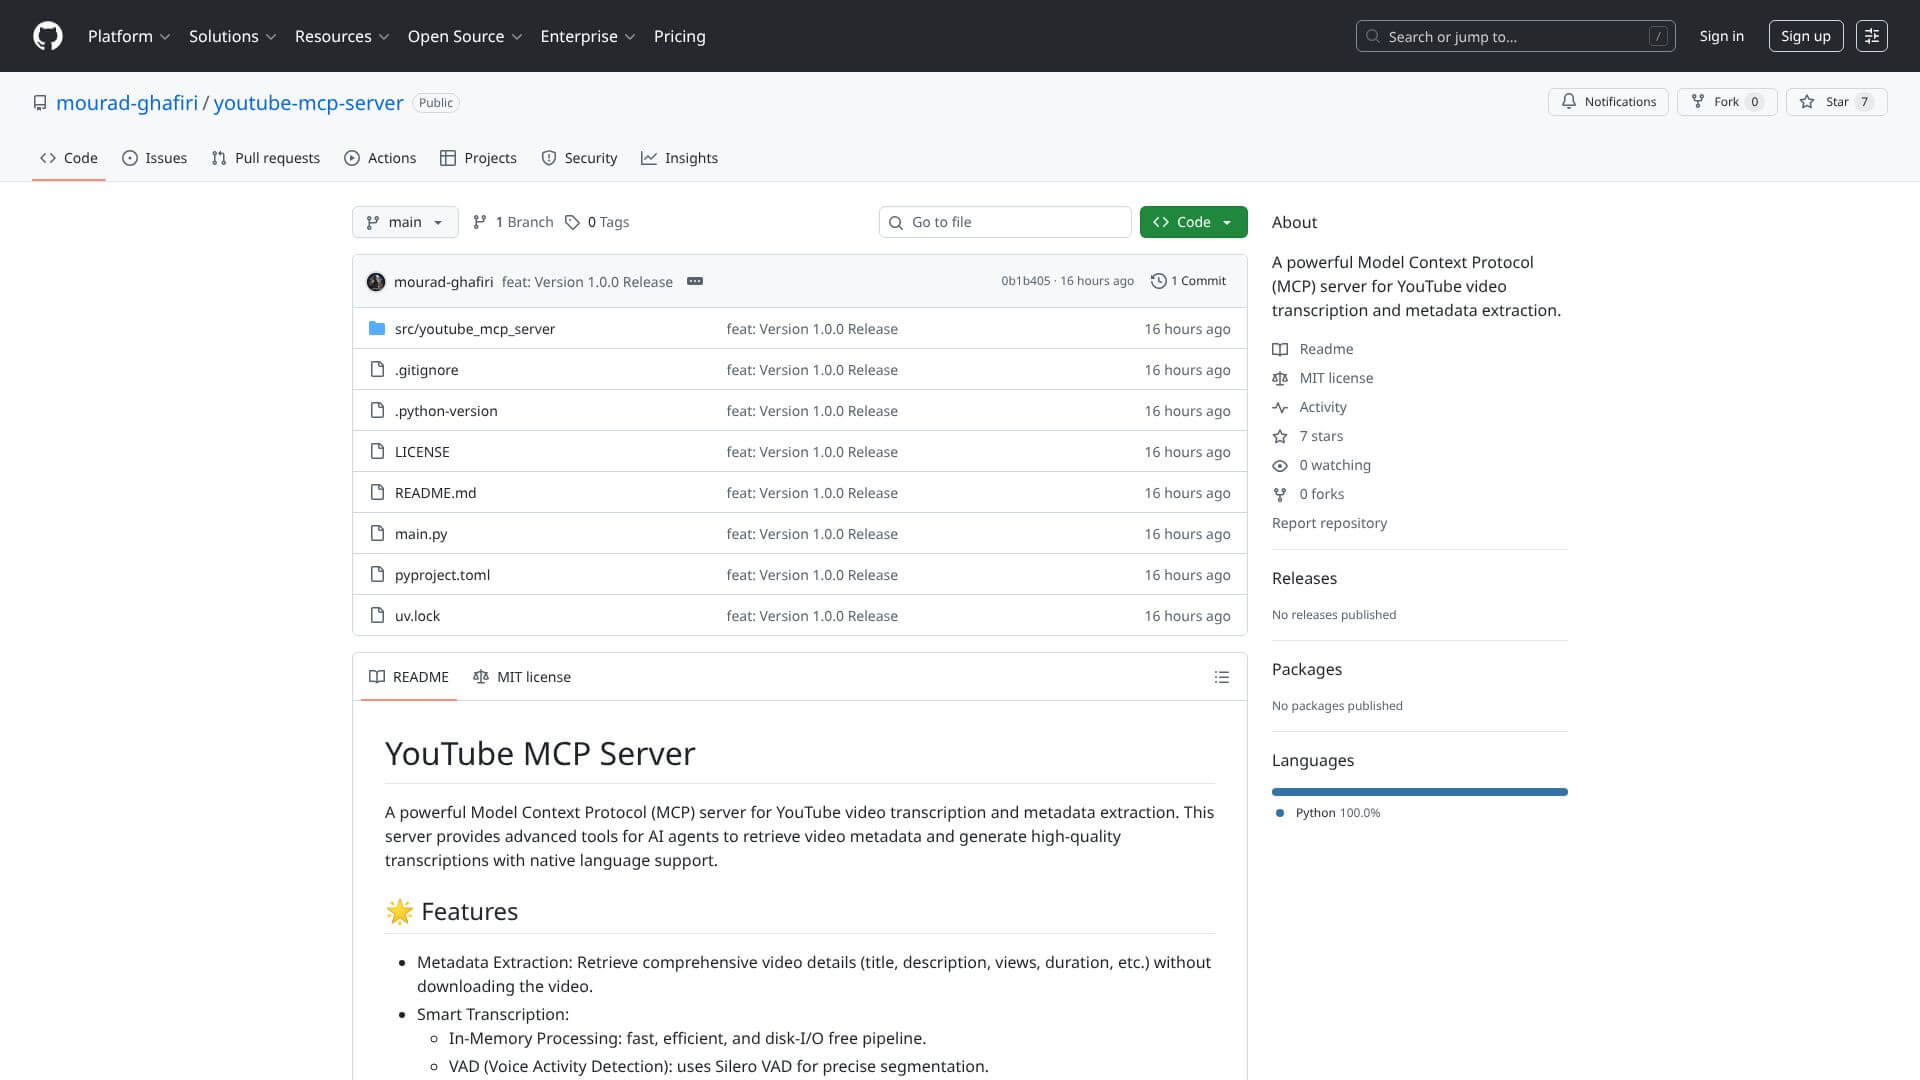Open main branch dropdown

405,222
